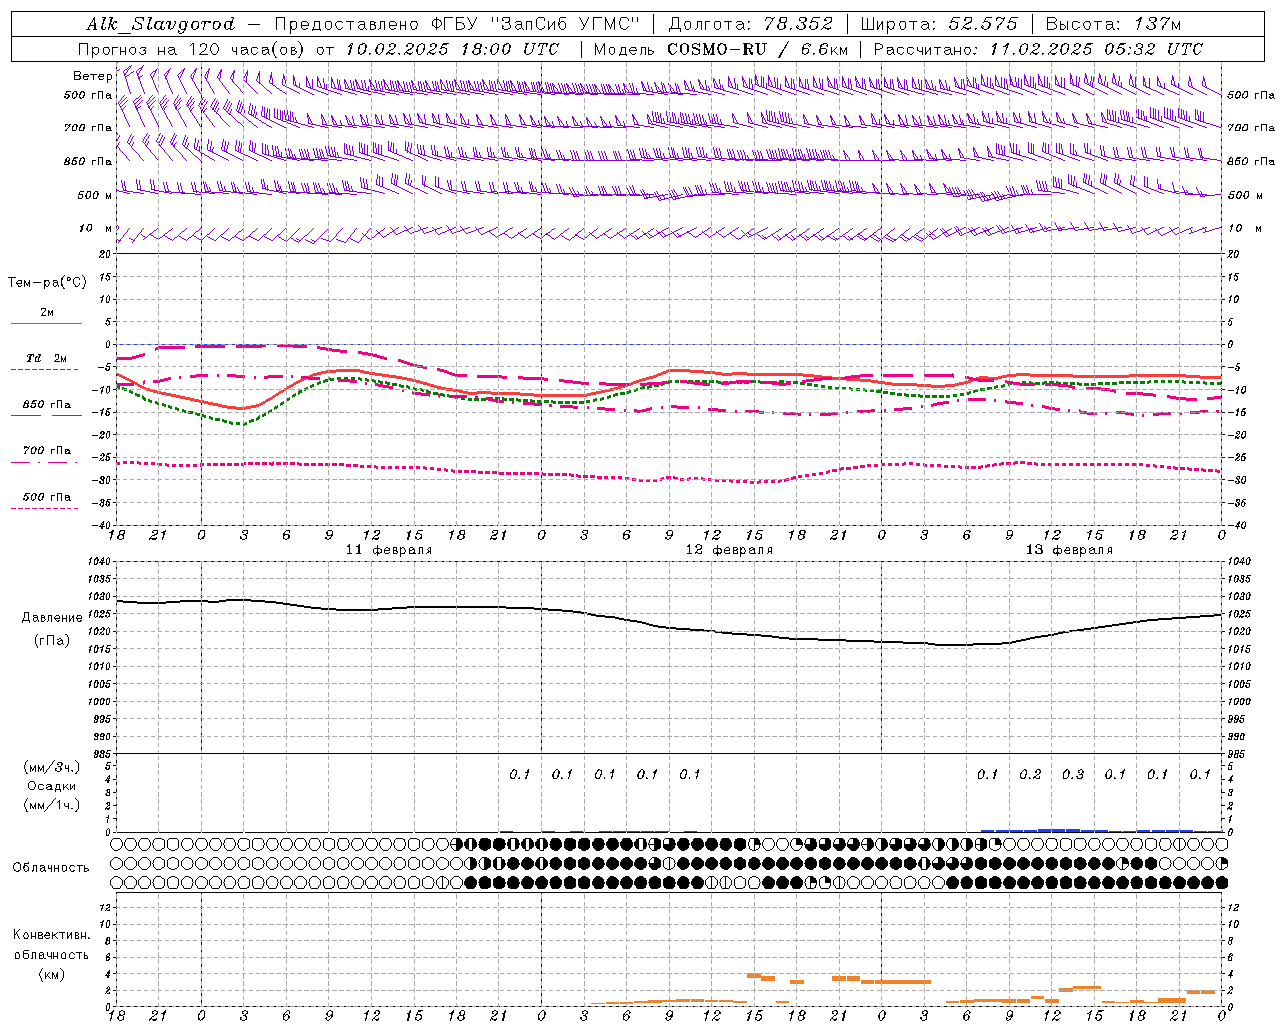Viewport: 1280px width, 1024px height.
Task: Click the Осадки precipitation label
Action: pos(52,786)
